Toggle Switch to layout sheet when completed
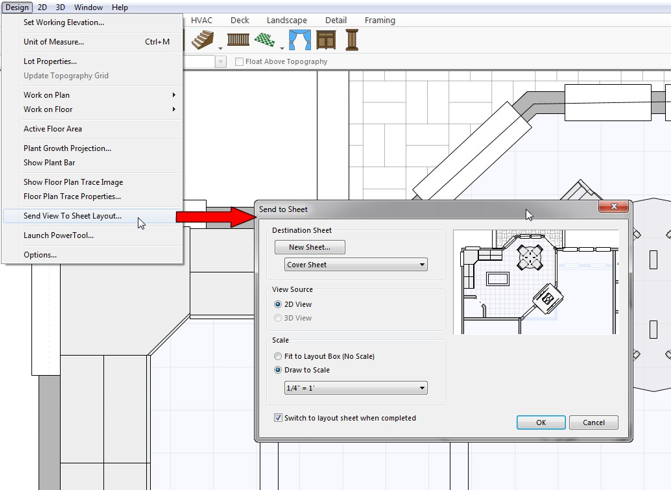The width and height of the screenshot is (672, 490). 278,418
